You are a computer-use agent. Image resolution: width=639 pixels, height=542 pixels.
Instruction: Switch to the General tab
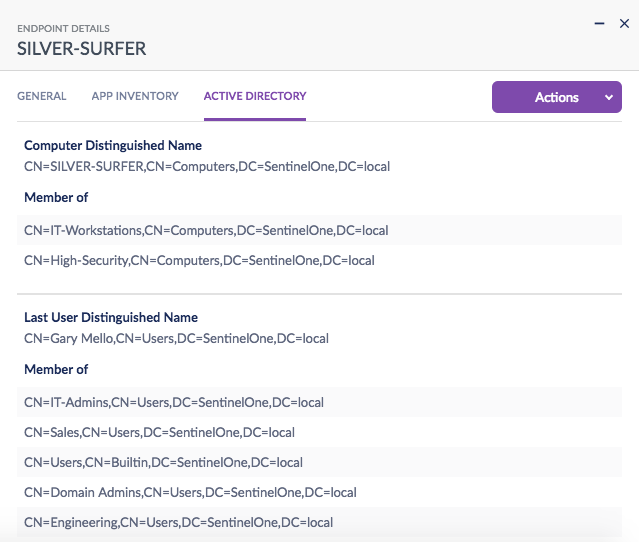(x=42, y=97)
